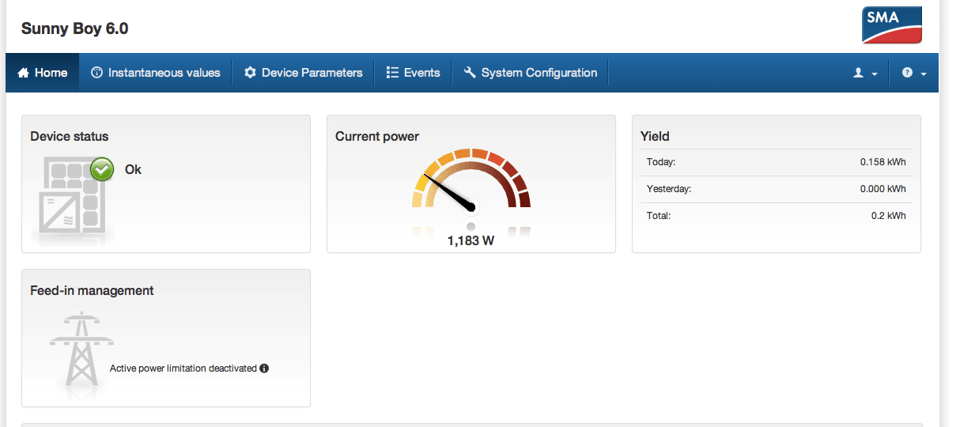This screenshot has height=427, width=960.
Task: Click the wrench icon beside System Configuration
Action: pos(470,73)
